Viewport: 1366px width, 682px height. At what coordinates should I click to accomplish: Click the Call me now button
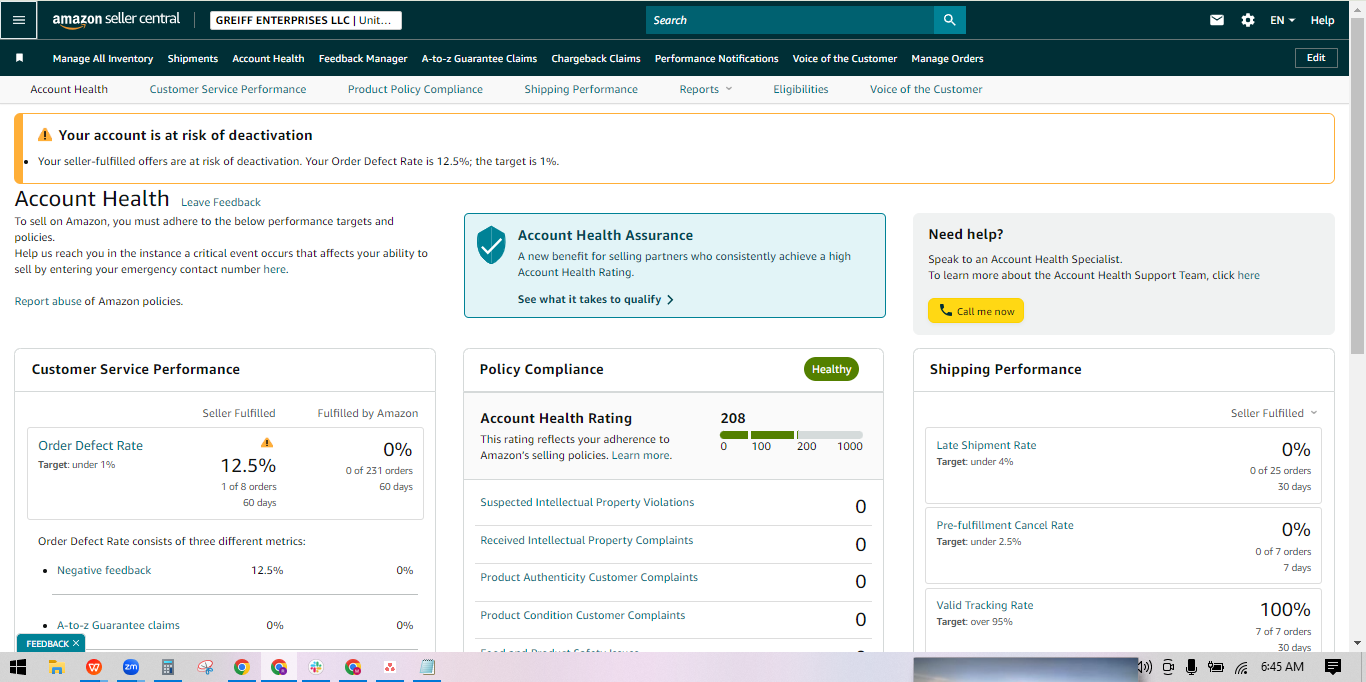(976, 311)
